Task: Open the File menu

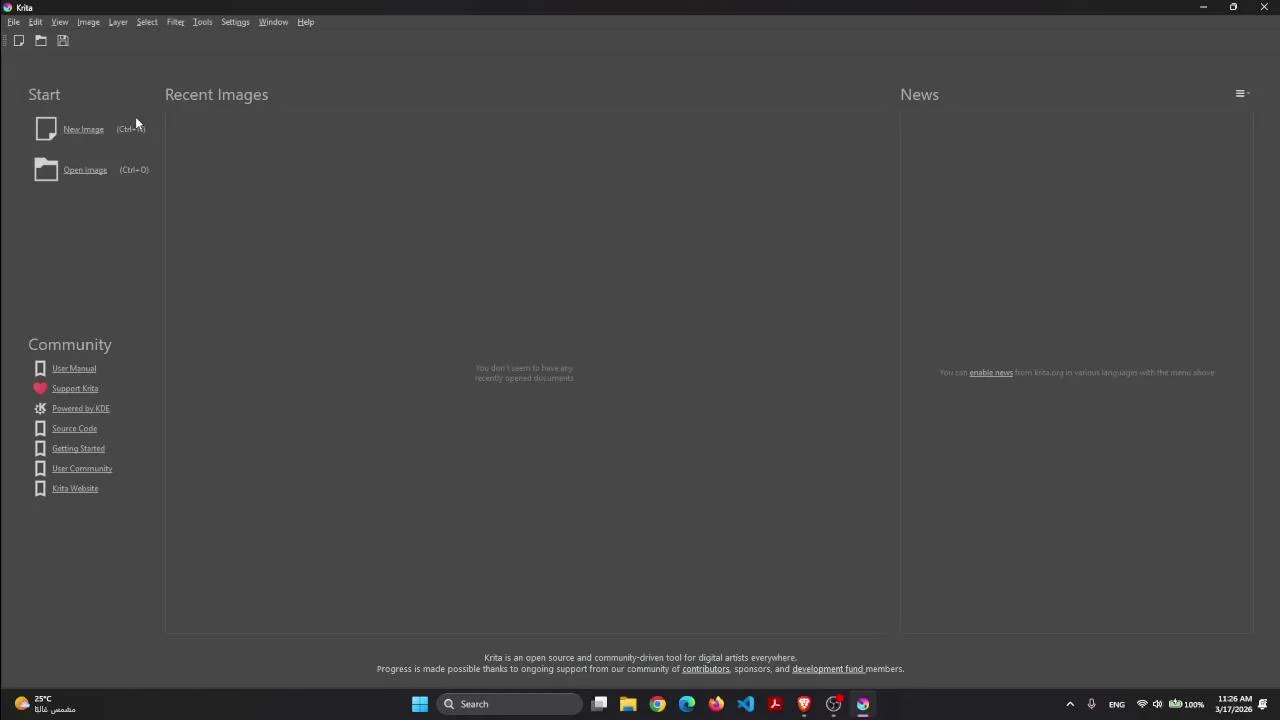Action: coord(14,22)
